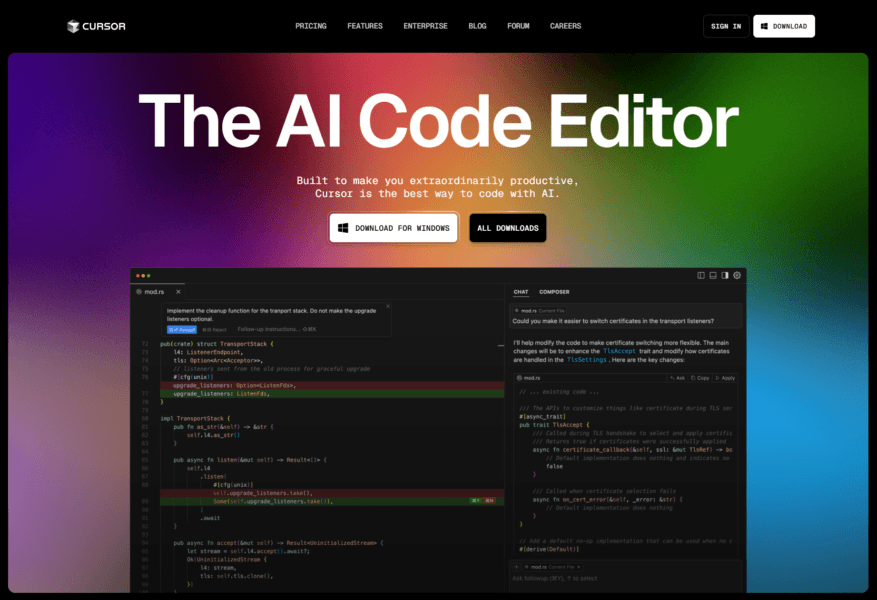Open the Features page

click(x=365, y=26)
